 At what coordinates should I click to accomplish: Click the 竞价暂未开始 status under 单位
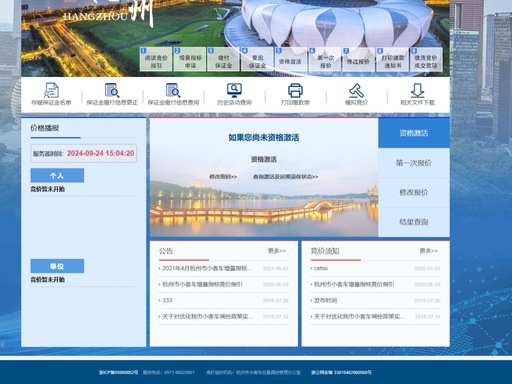[x=48, y=280]
